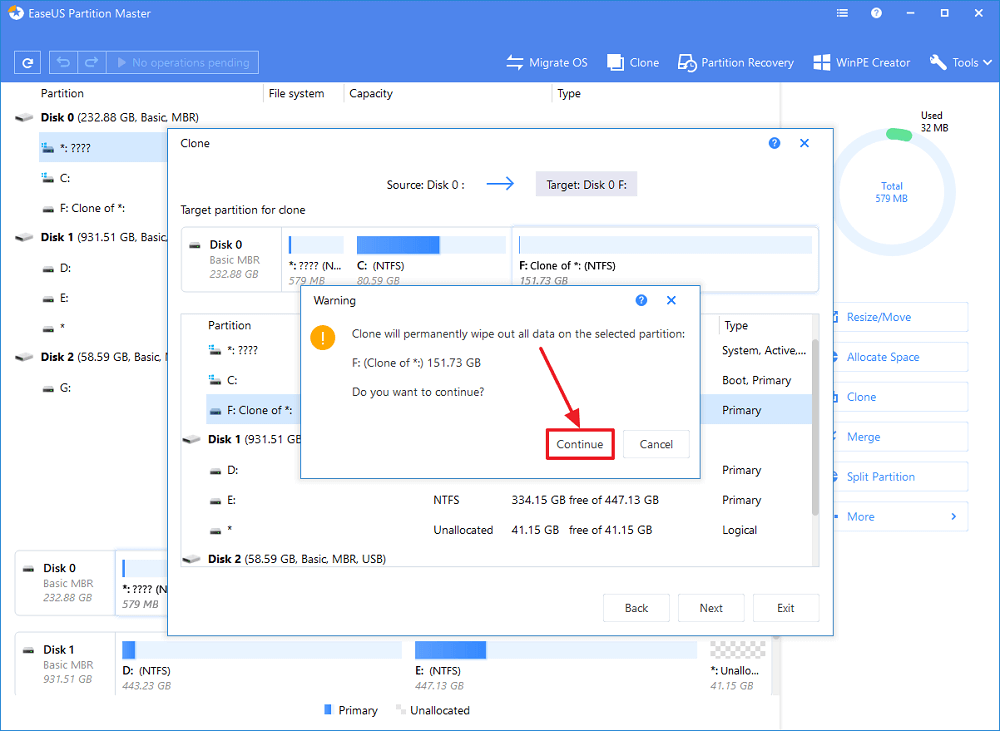This screenshot has height=731, width=1000.
Task: Expand the More options in side panel
Action: click(x=900, y=517)
